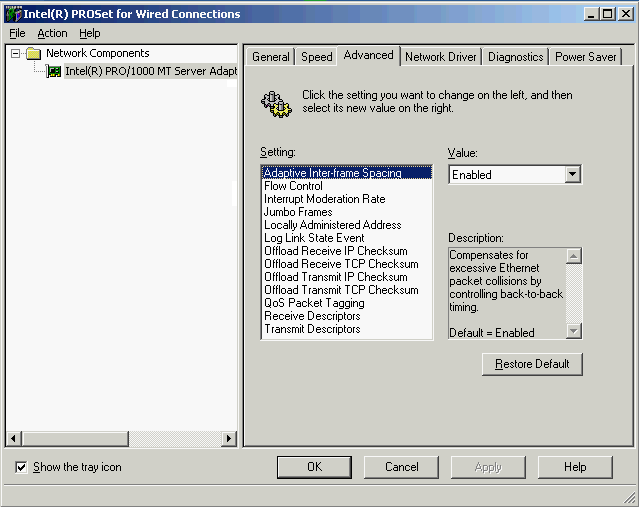Click the Help button at bottom
Screen dimensions: 639x507
pyautogui.click(x=575, y=467)
